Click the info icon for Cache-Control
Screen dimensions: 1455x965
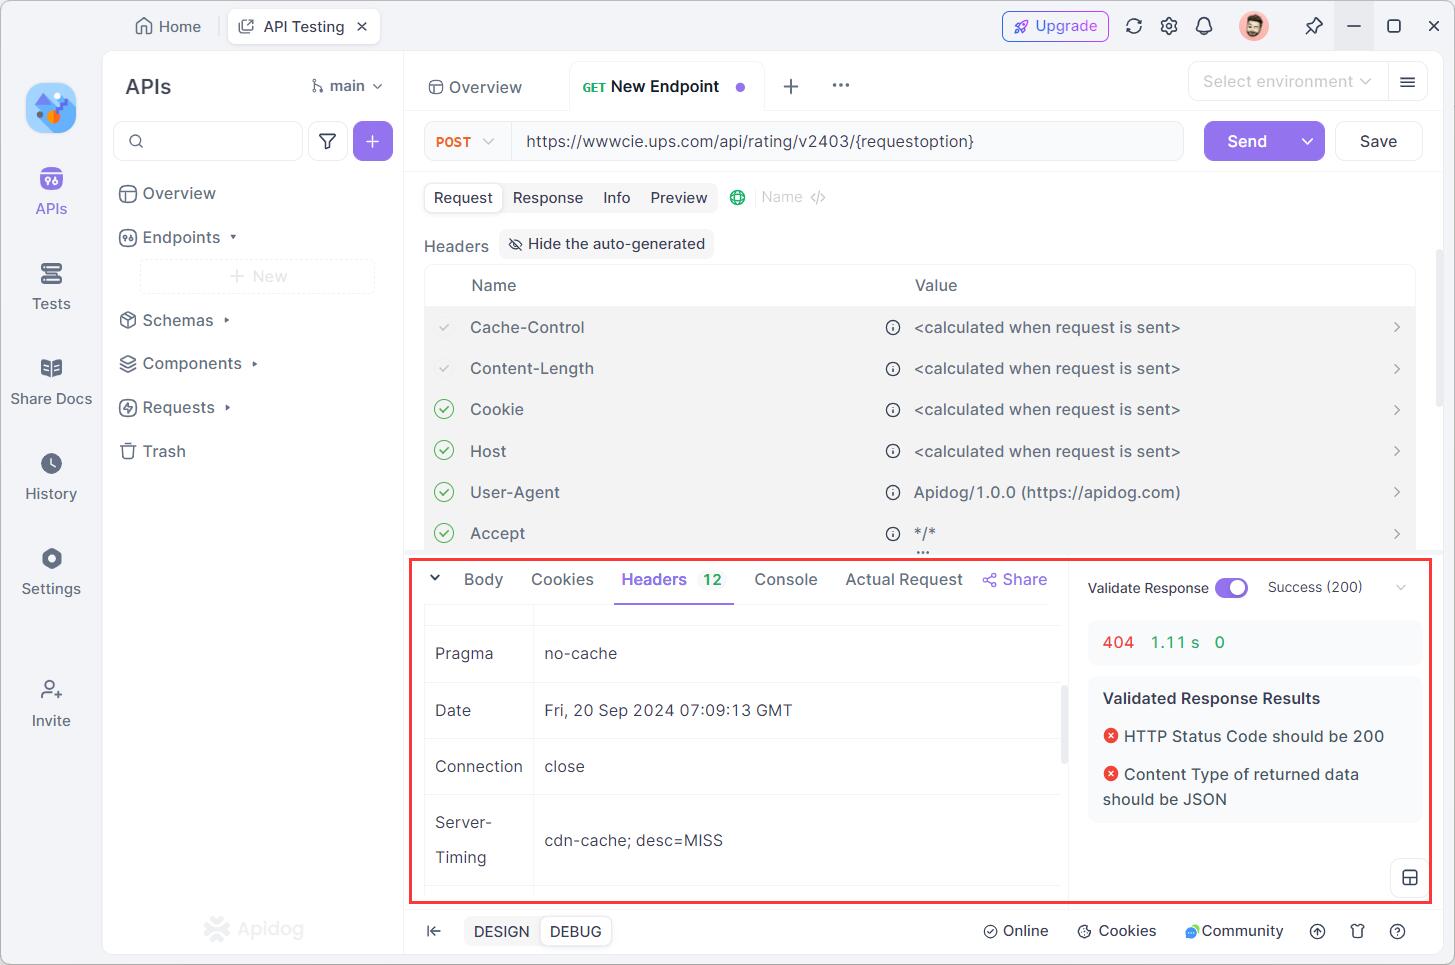(x=893, y=327)
